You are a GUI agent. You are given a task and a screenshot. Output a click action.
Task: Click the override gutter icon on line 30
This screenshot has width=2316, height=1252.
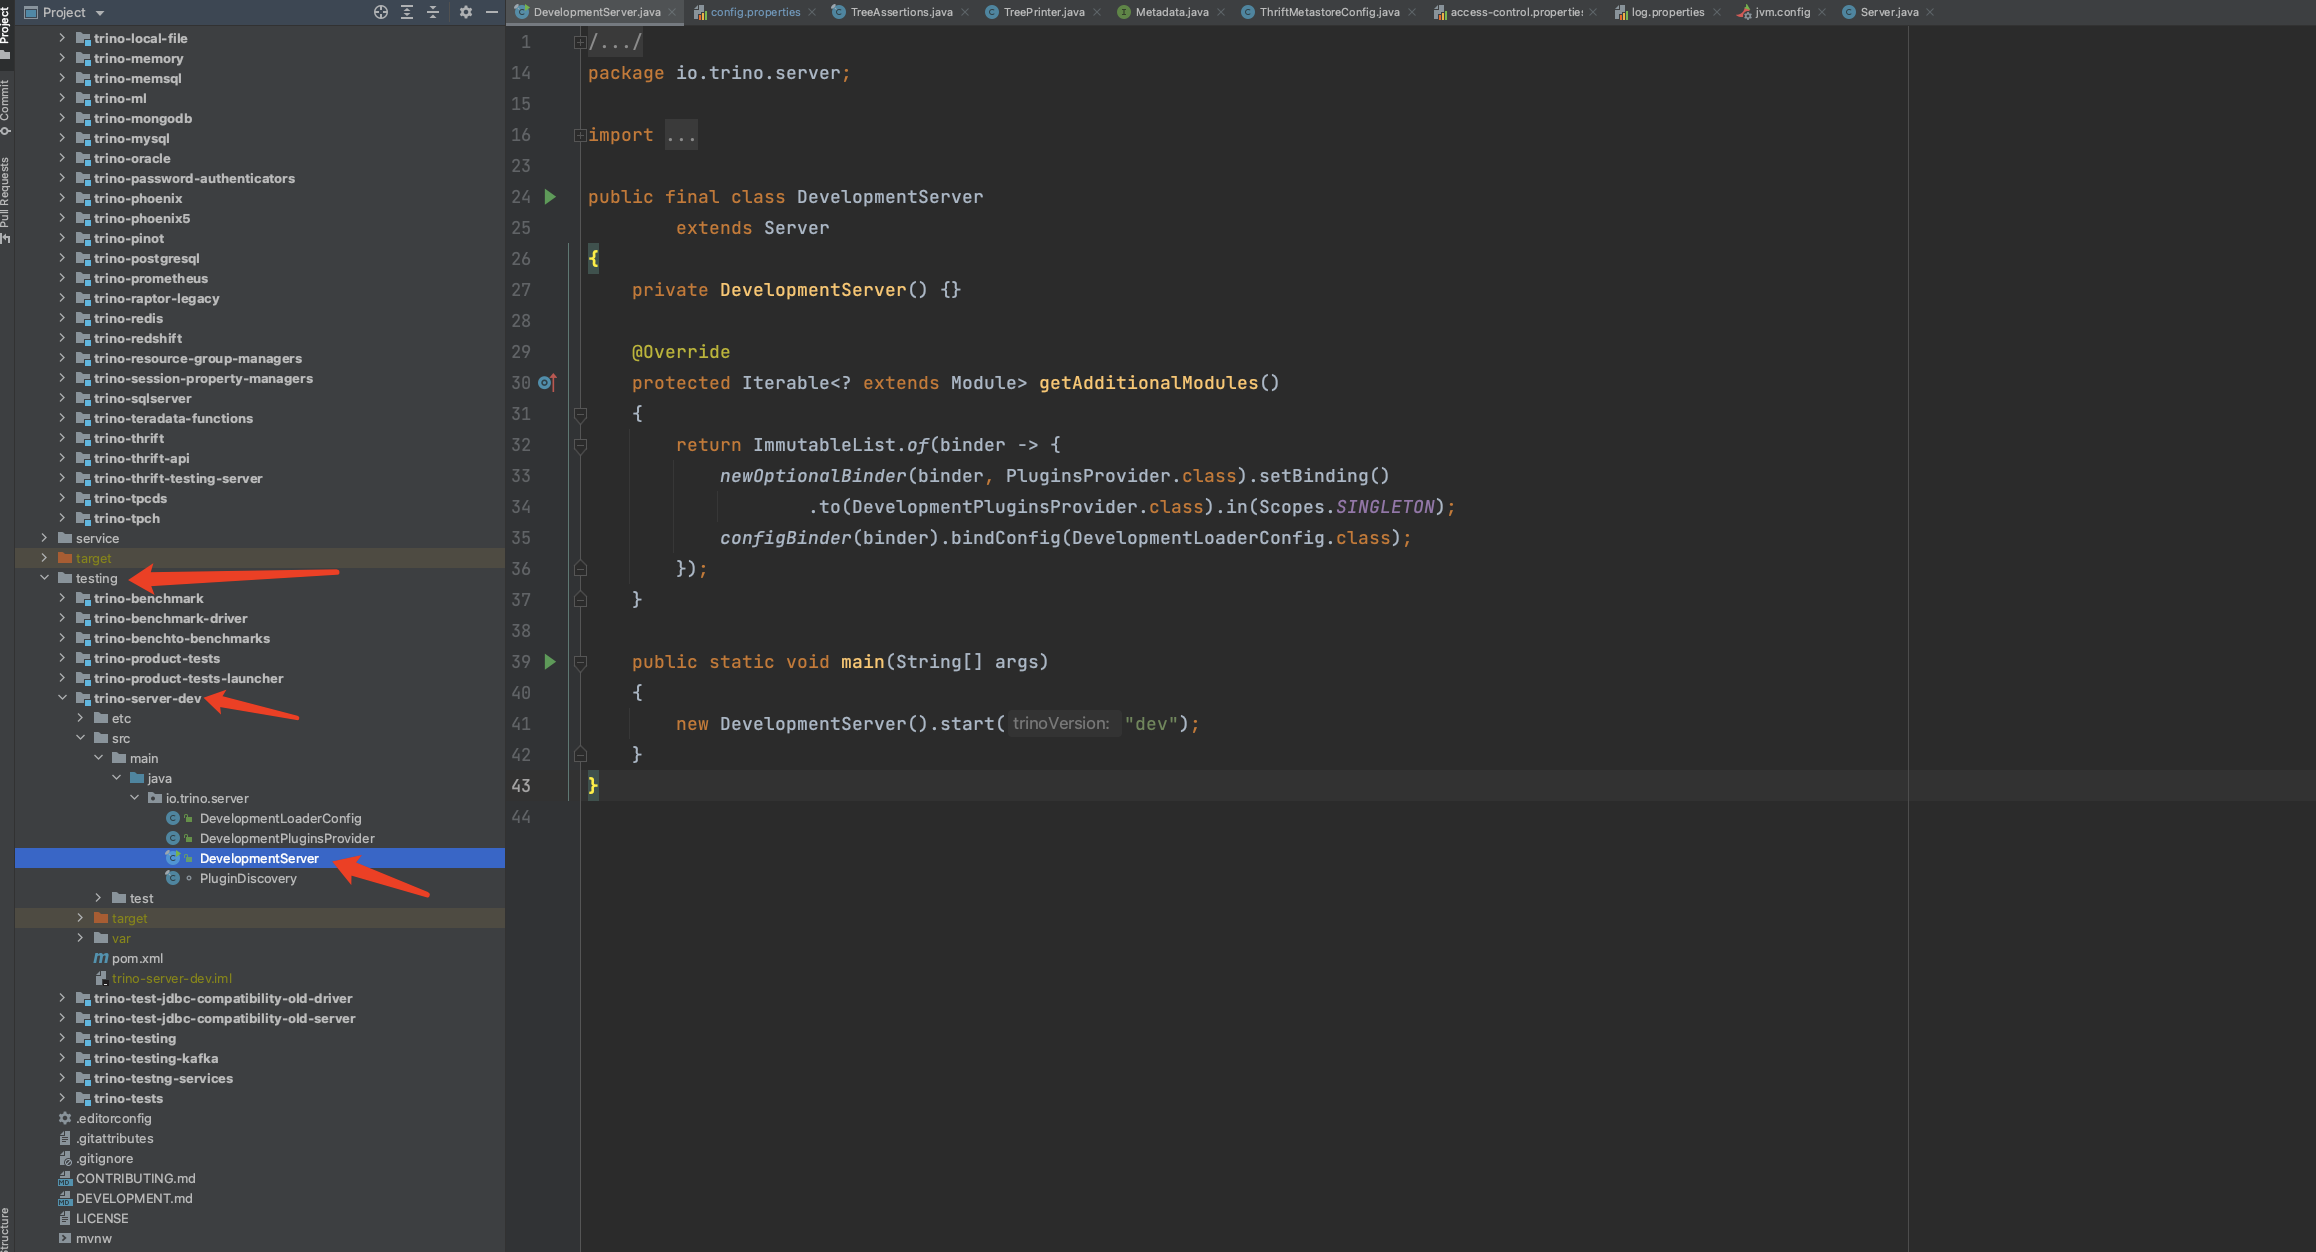point(547,383)
